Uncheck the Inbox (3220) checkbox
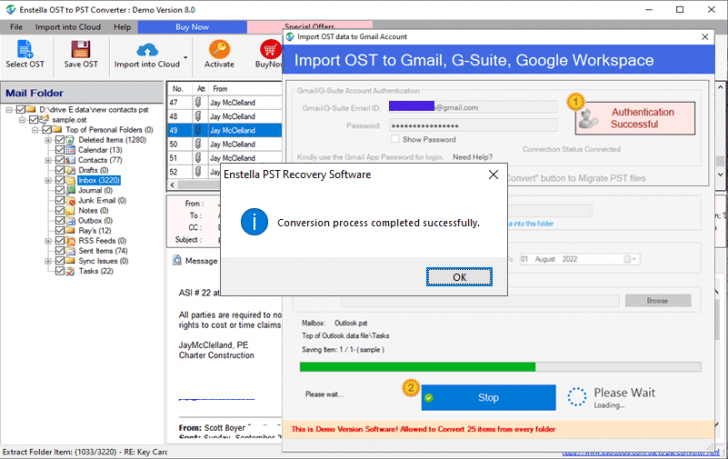 [59, 180]
